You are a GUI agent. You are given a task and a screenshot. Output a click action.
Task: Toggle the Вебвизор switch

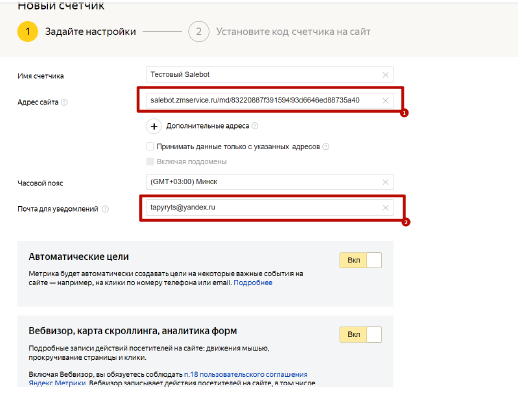point(360,334)
